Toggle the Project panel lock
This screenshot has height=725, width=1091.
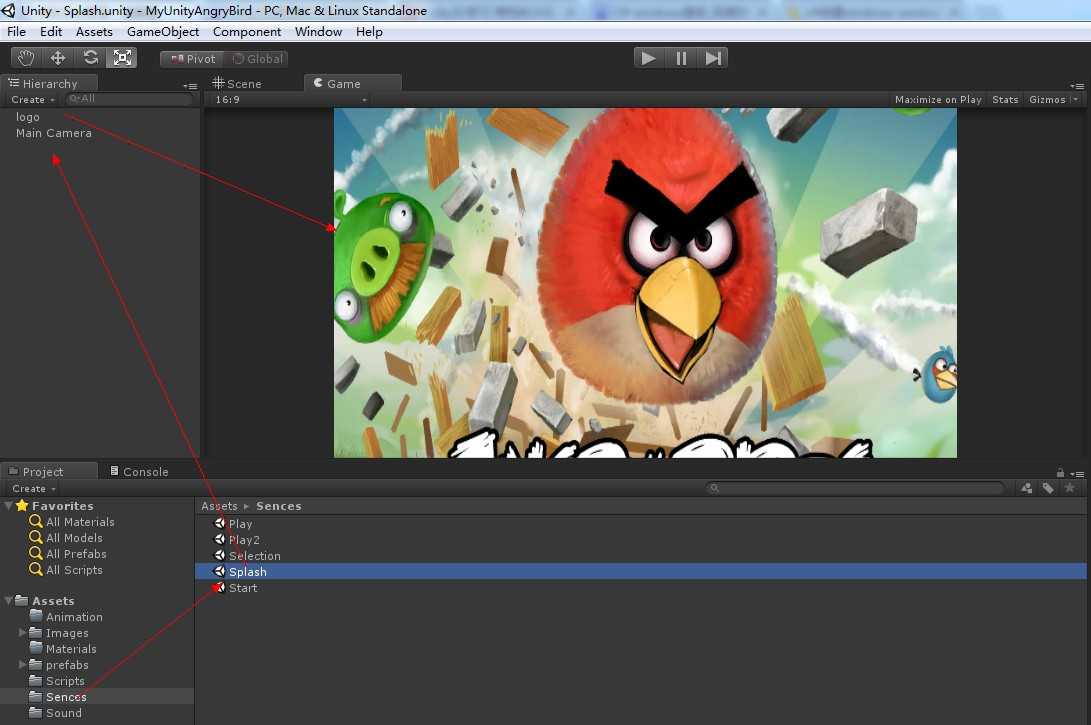point(1060,472)
